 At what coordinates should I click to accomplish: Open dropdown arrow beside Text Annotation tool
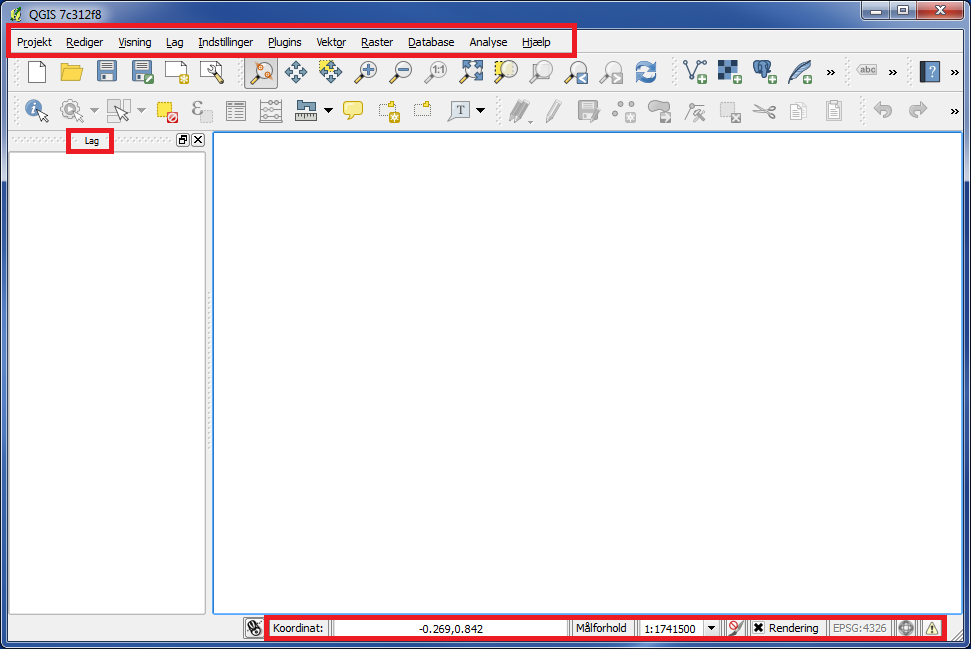481,111
